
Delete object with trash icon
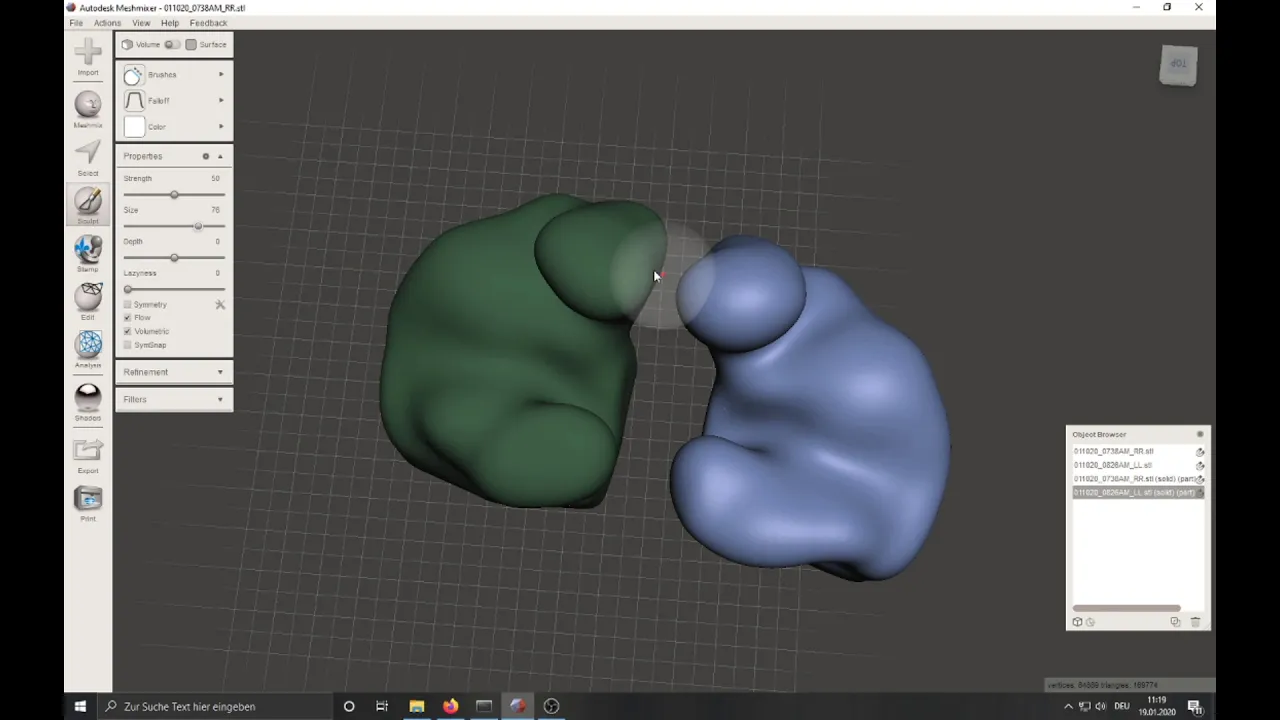coord(1195,622)
